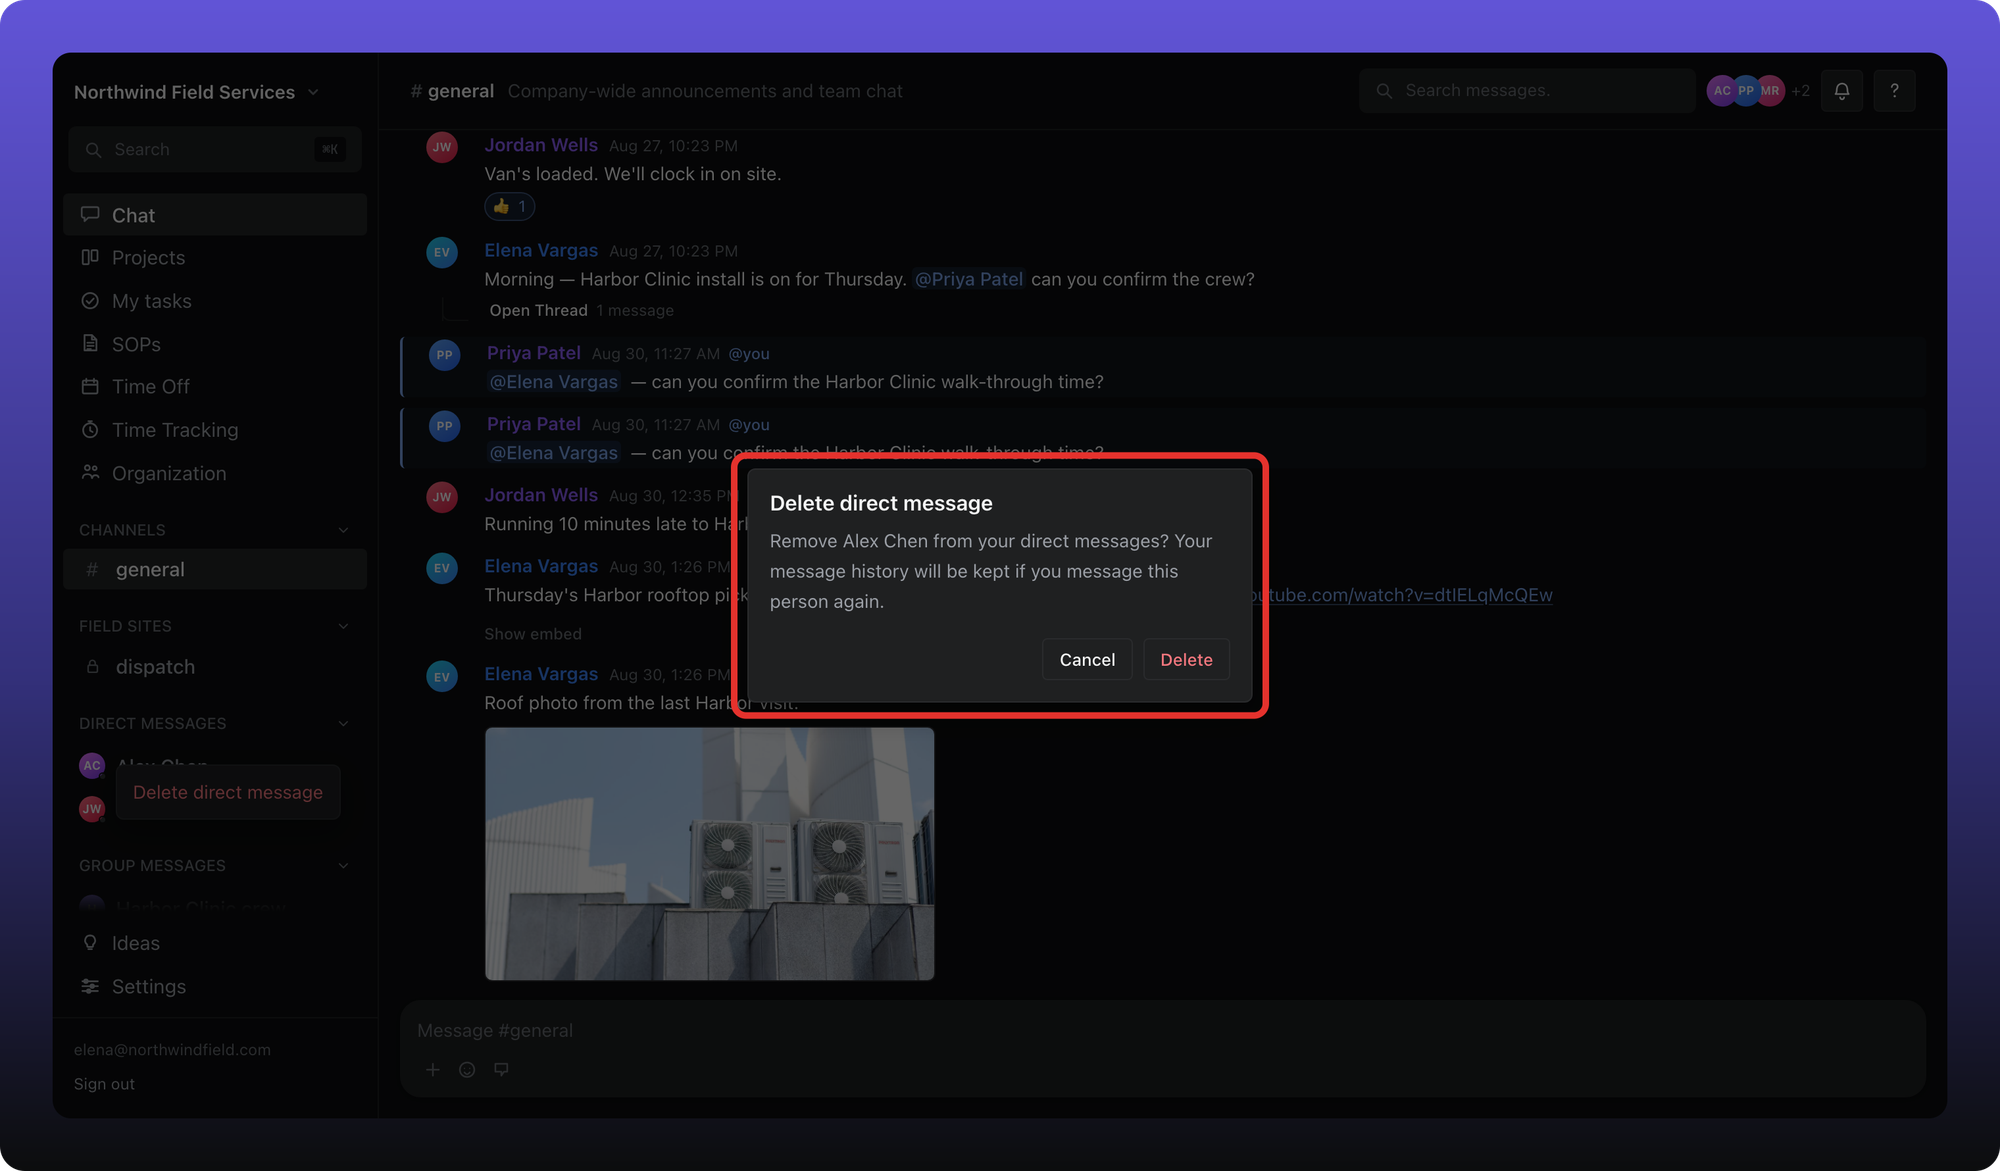Go to My tasks
The width and height of the screenshot is (2000, 1171).
pos(215,301)
